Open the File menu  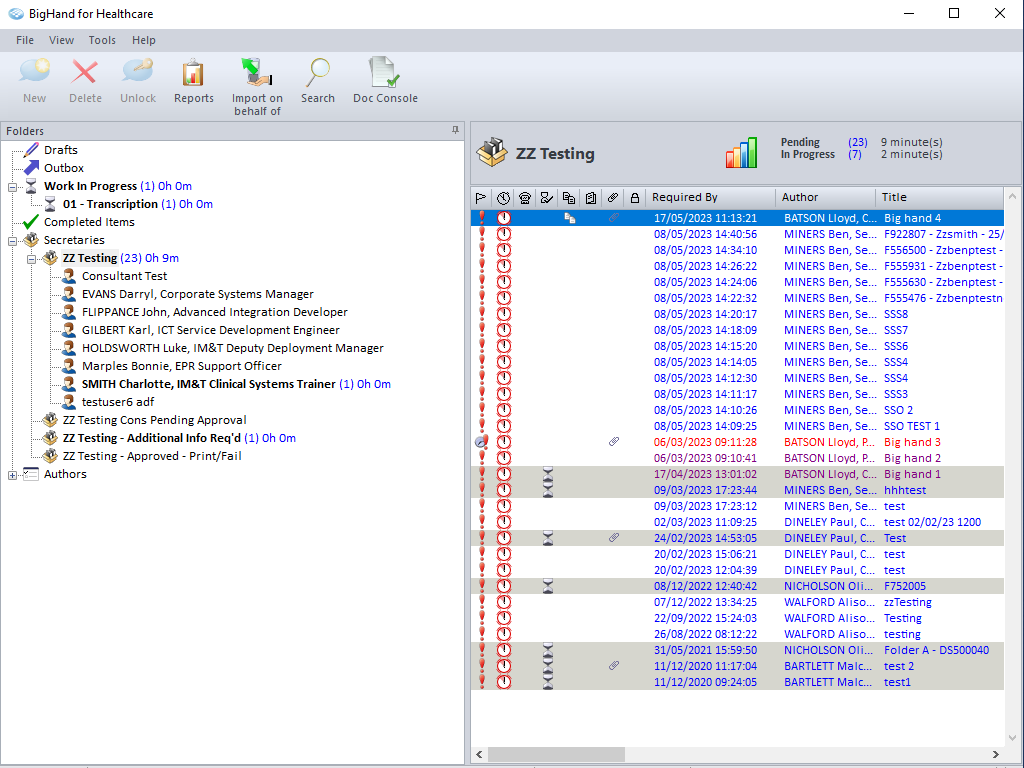[25, 40]
